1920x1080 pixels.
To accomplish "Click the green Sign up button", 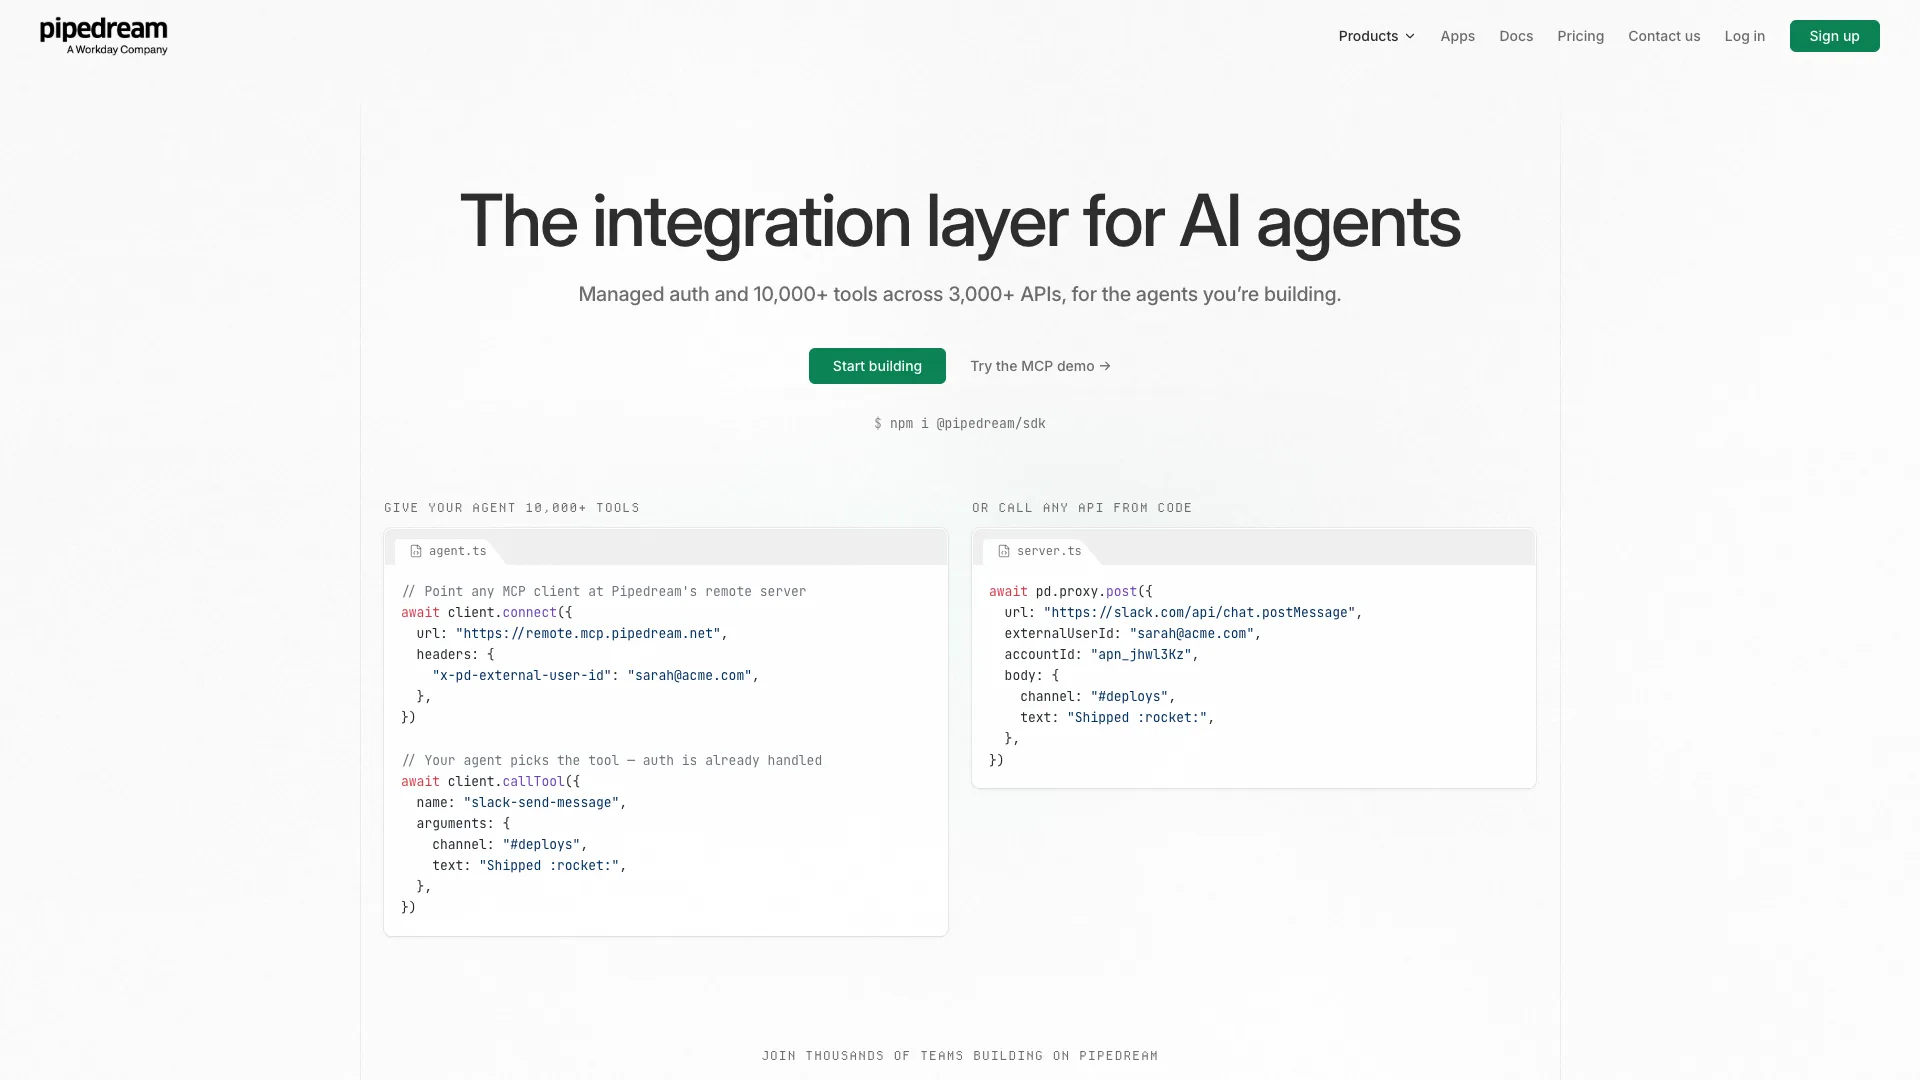I will [1834, 36].
